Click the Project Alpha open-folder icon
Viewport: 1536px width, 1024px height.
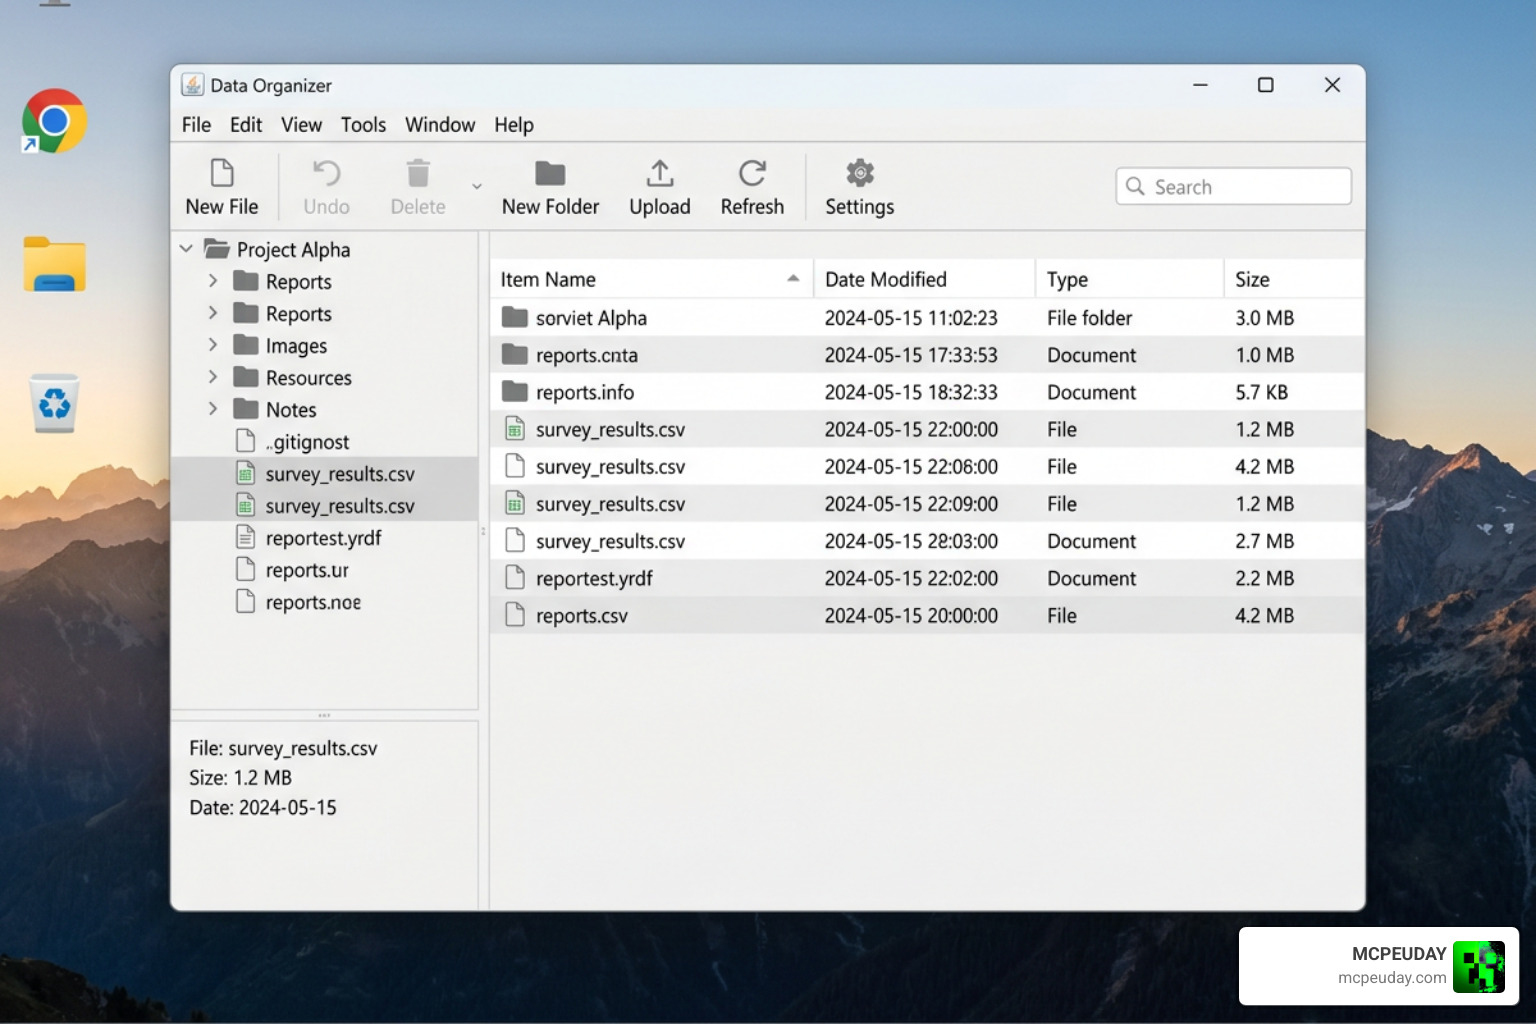pos(217,249)
